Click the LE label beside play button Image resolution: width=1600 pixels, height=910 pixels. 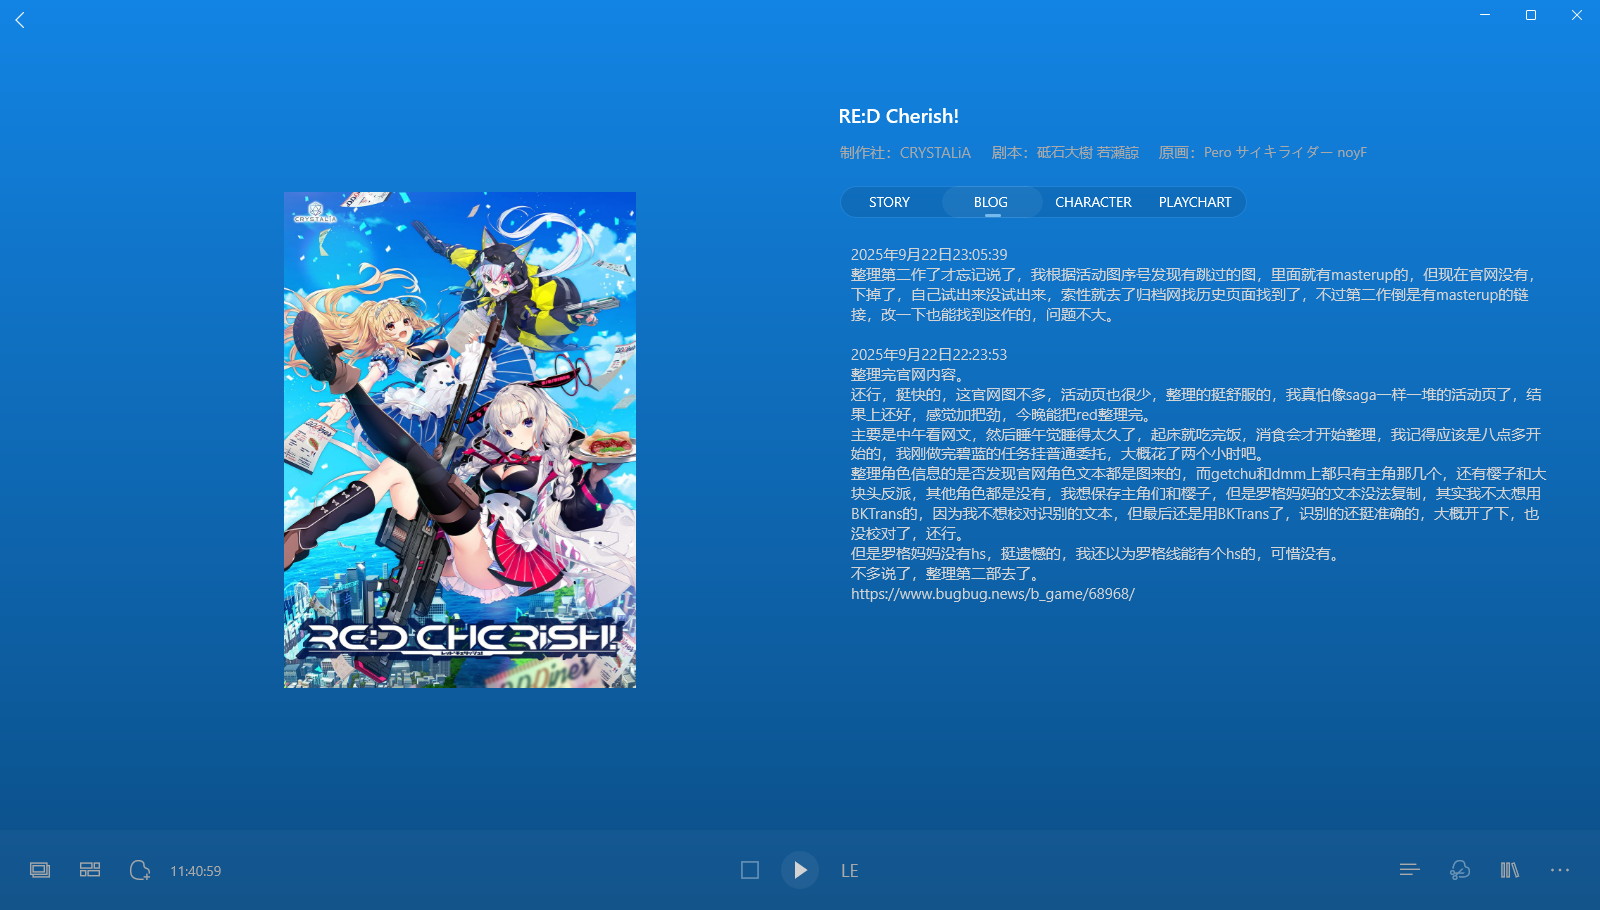(x=849, y=871)
